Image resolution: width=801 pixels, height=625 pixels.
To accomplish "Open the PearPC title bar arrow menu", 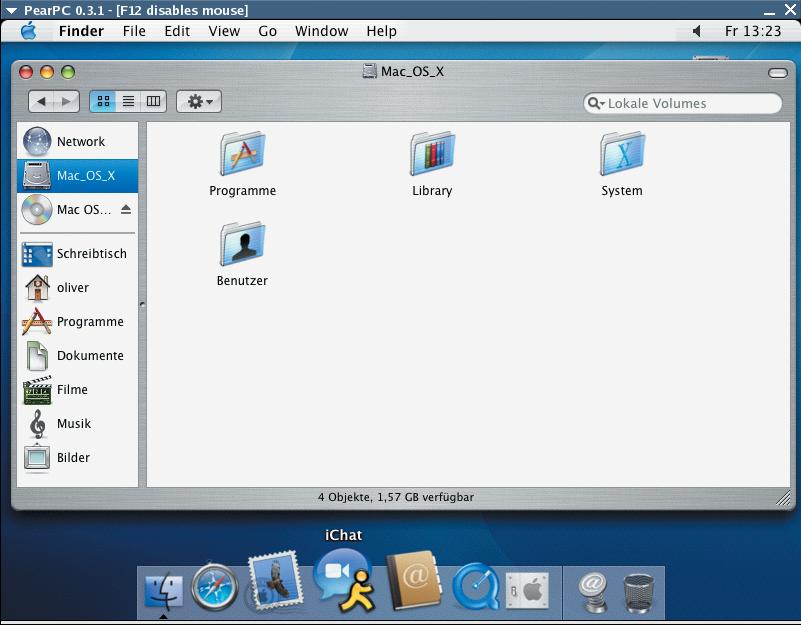I will [11, 10].
